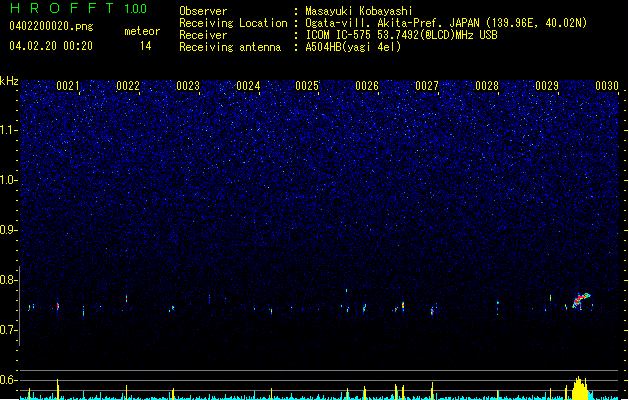The height and width of the screenshot is (400, 629).
Task: Click the 0023 time marker
Action: 188,86
